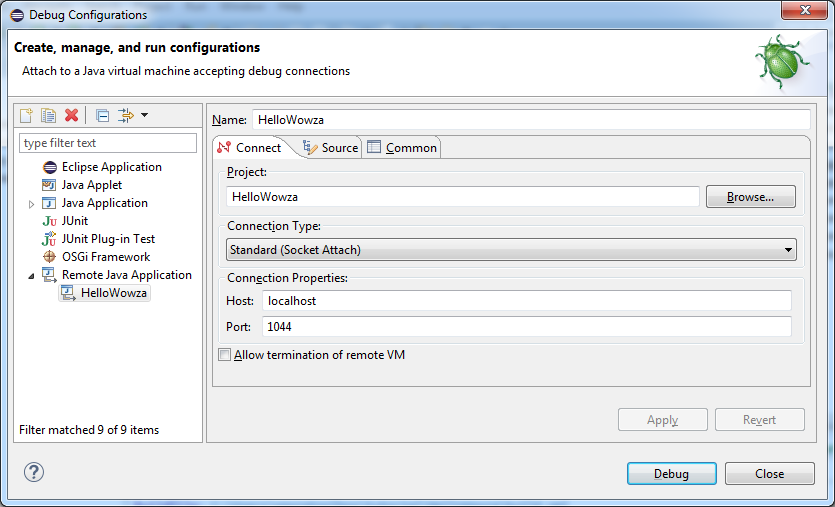
Task: Collapse the Remote Java Application node
Action: point(31,276)
